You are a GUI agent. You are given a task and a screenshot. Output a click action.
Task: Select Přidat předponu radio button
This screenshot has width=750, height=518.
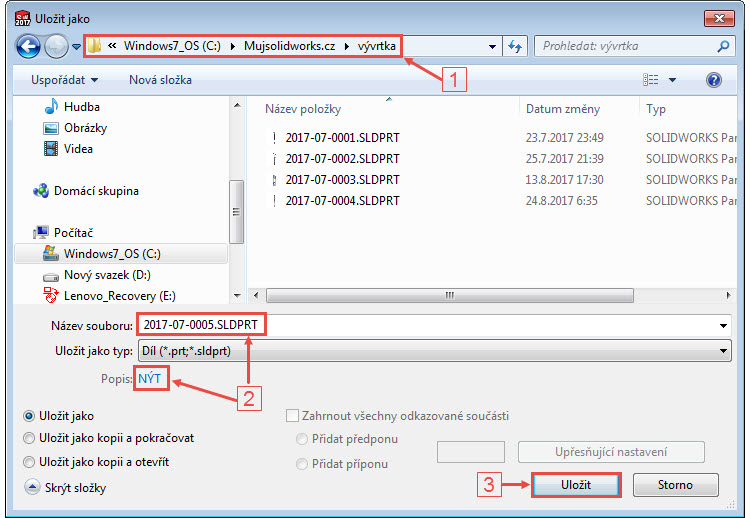point(301,439)
